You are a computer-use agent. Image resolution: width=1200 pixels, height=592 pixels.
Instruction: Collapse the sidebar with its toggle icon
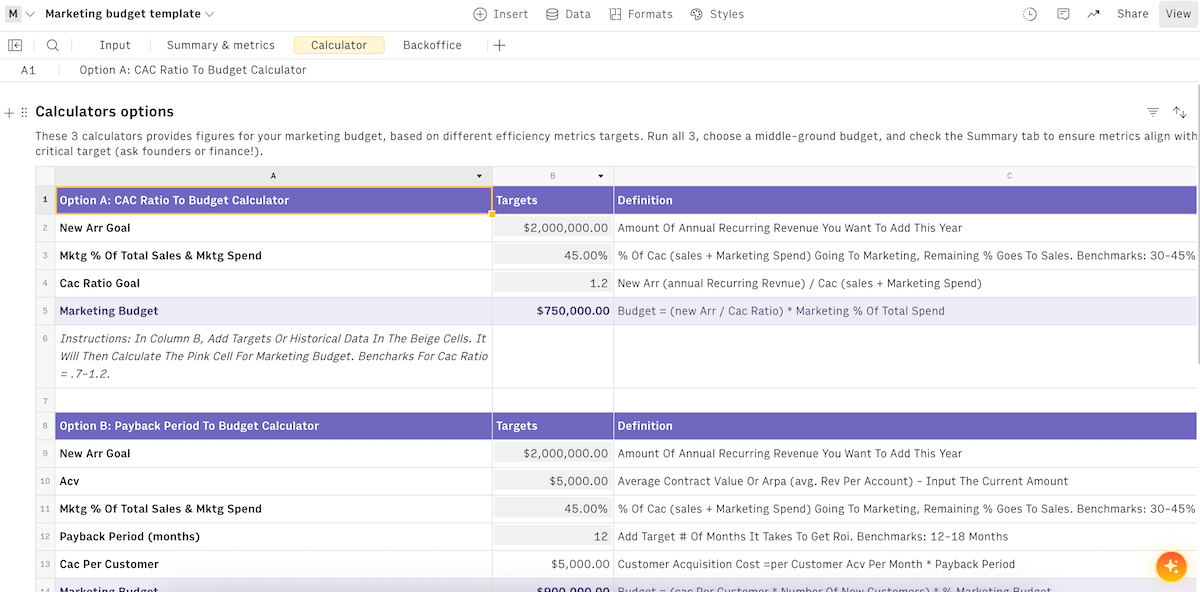pyautogui.click(x=15, y=45)
